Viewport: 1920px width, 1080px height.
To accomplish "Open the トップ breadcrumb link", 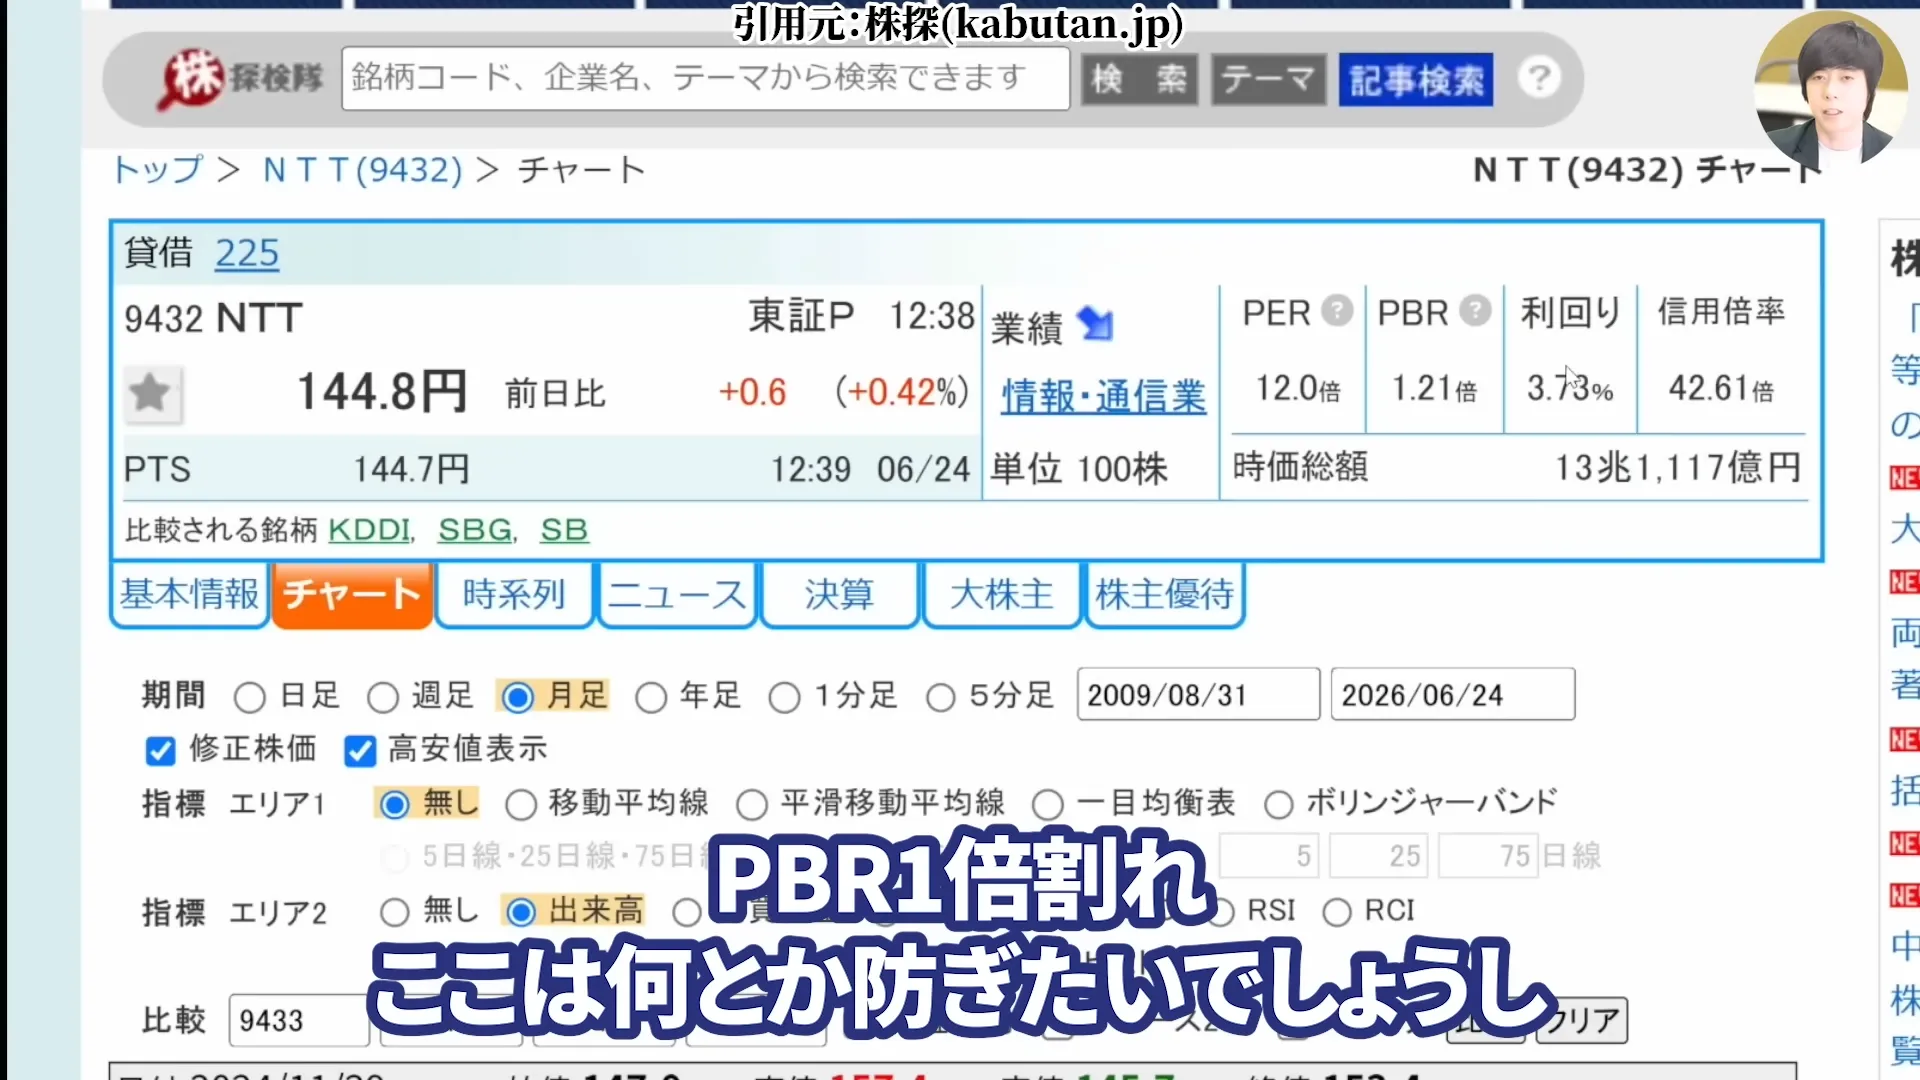I will click(x=158, y=170).
